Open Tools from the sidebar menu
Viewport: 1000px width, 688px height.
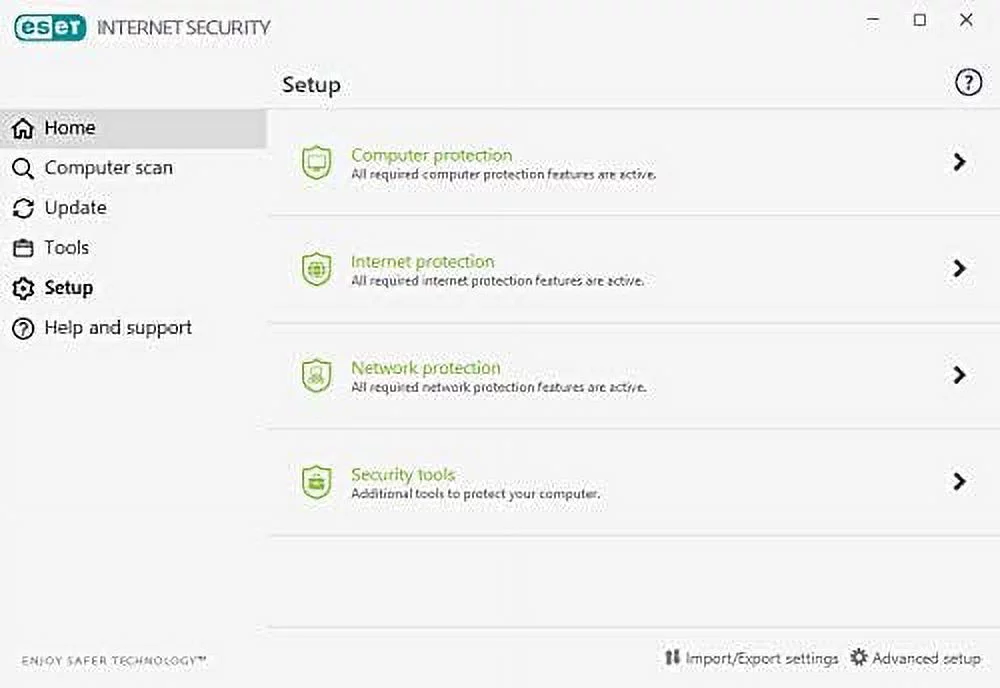[x=66, y=248]
